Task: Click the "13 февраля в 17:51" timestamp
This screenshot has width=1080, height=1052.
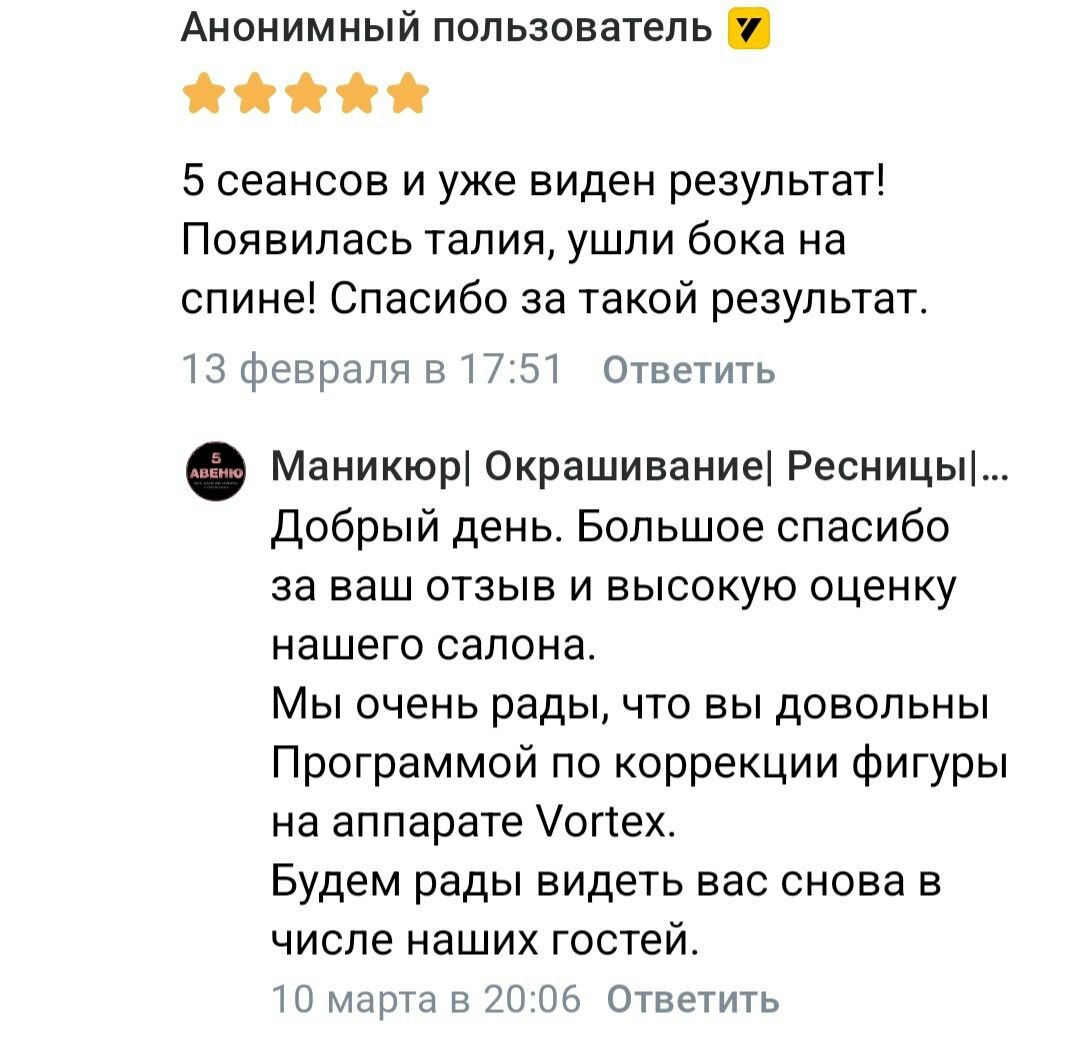Action: point(374,370)
